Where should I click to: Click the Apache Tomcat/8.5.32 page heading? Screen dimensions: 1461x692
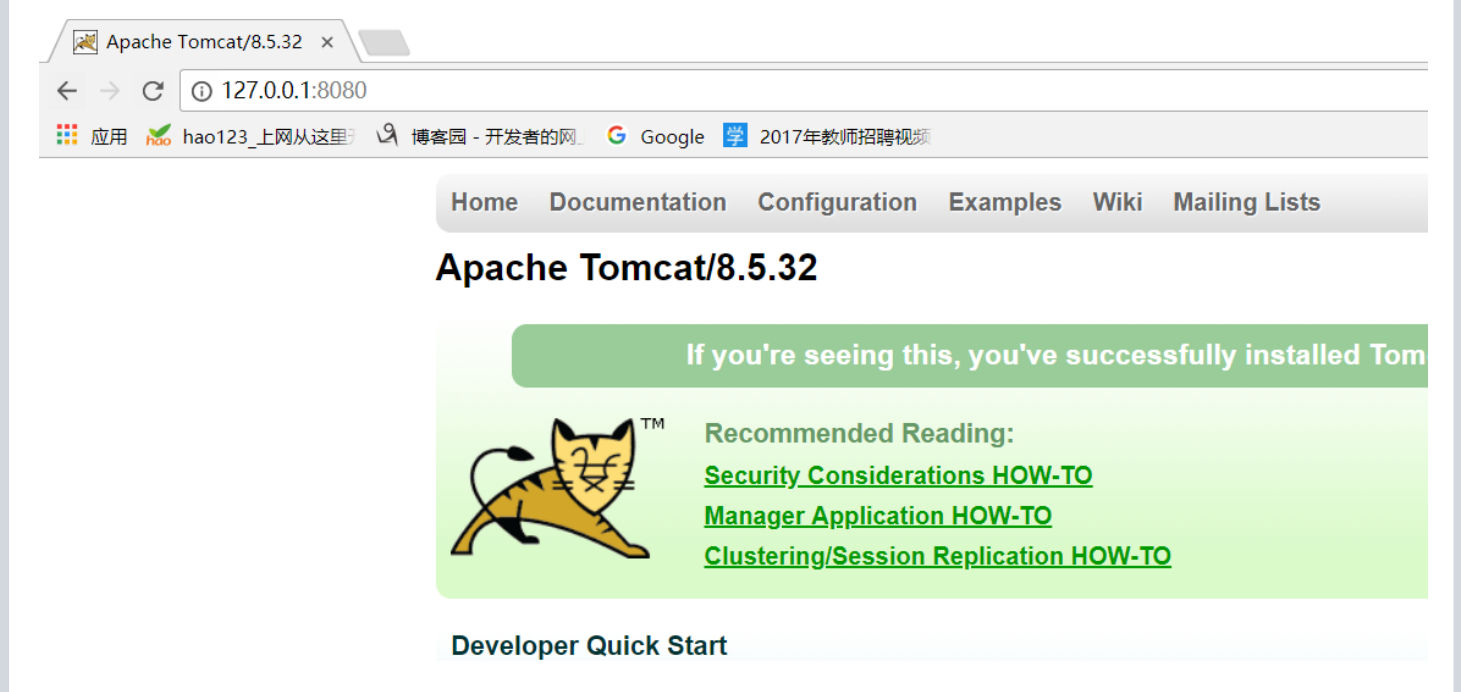point(627,268)
